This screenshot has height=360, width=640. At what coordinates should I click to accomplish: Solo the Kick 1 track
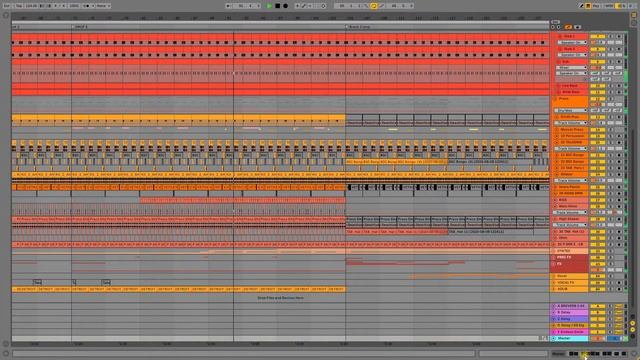[x=611, y=36]
